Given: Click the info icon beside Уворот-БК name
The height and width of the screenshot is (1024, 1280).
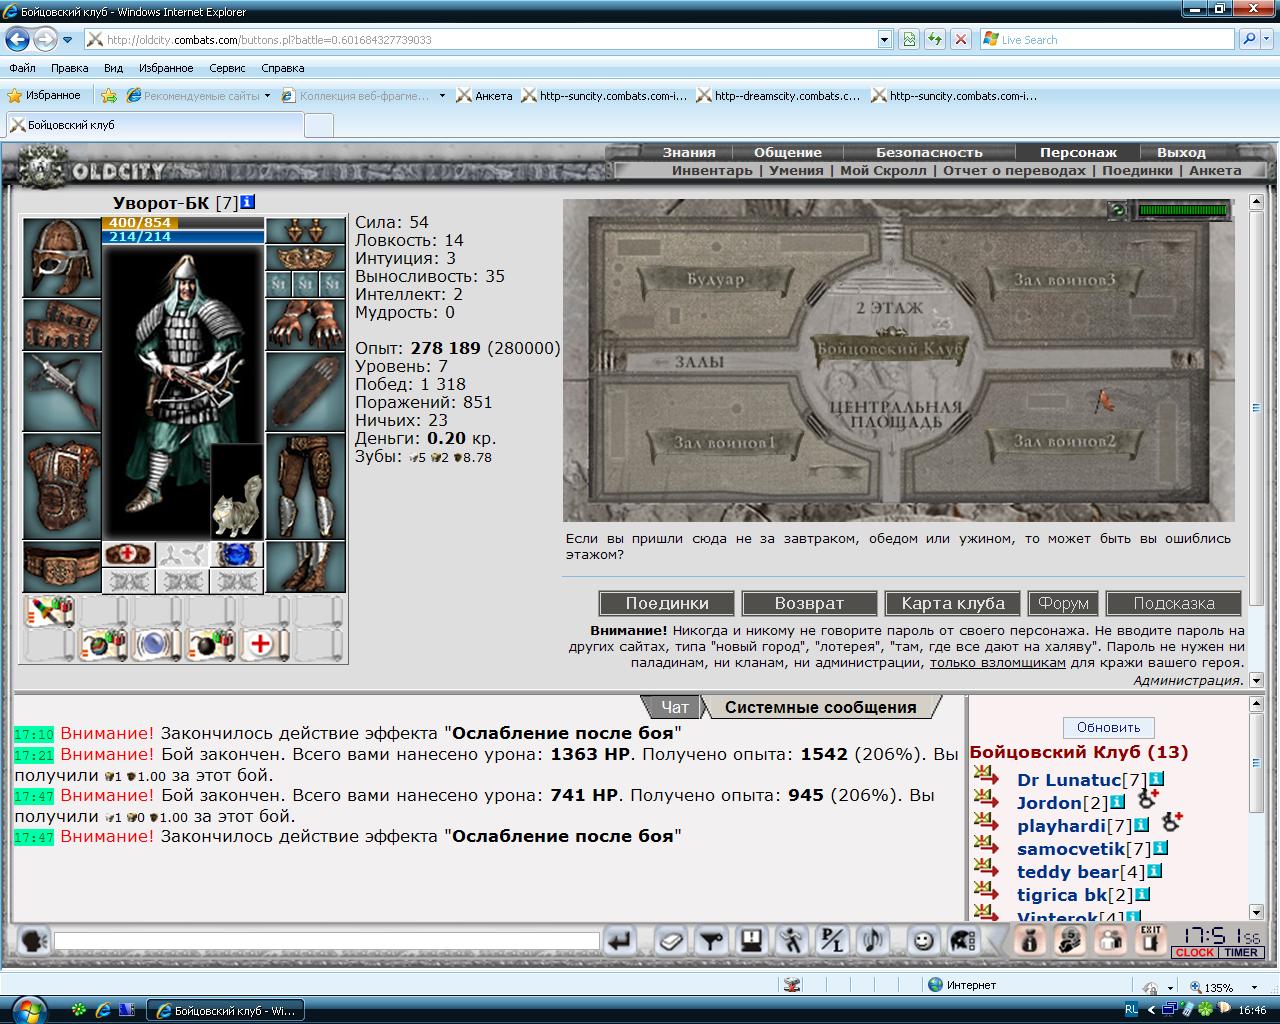Looking at the screenshot, I should 247,202.
